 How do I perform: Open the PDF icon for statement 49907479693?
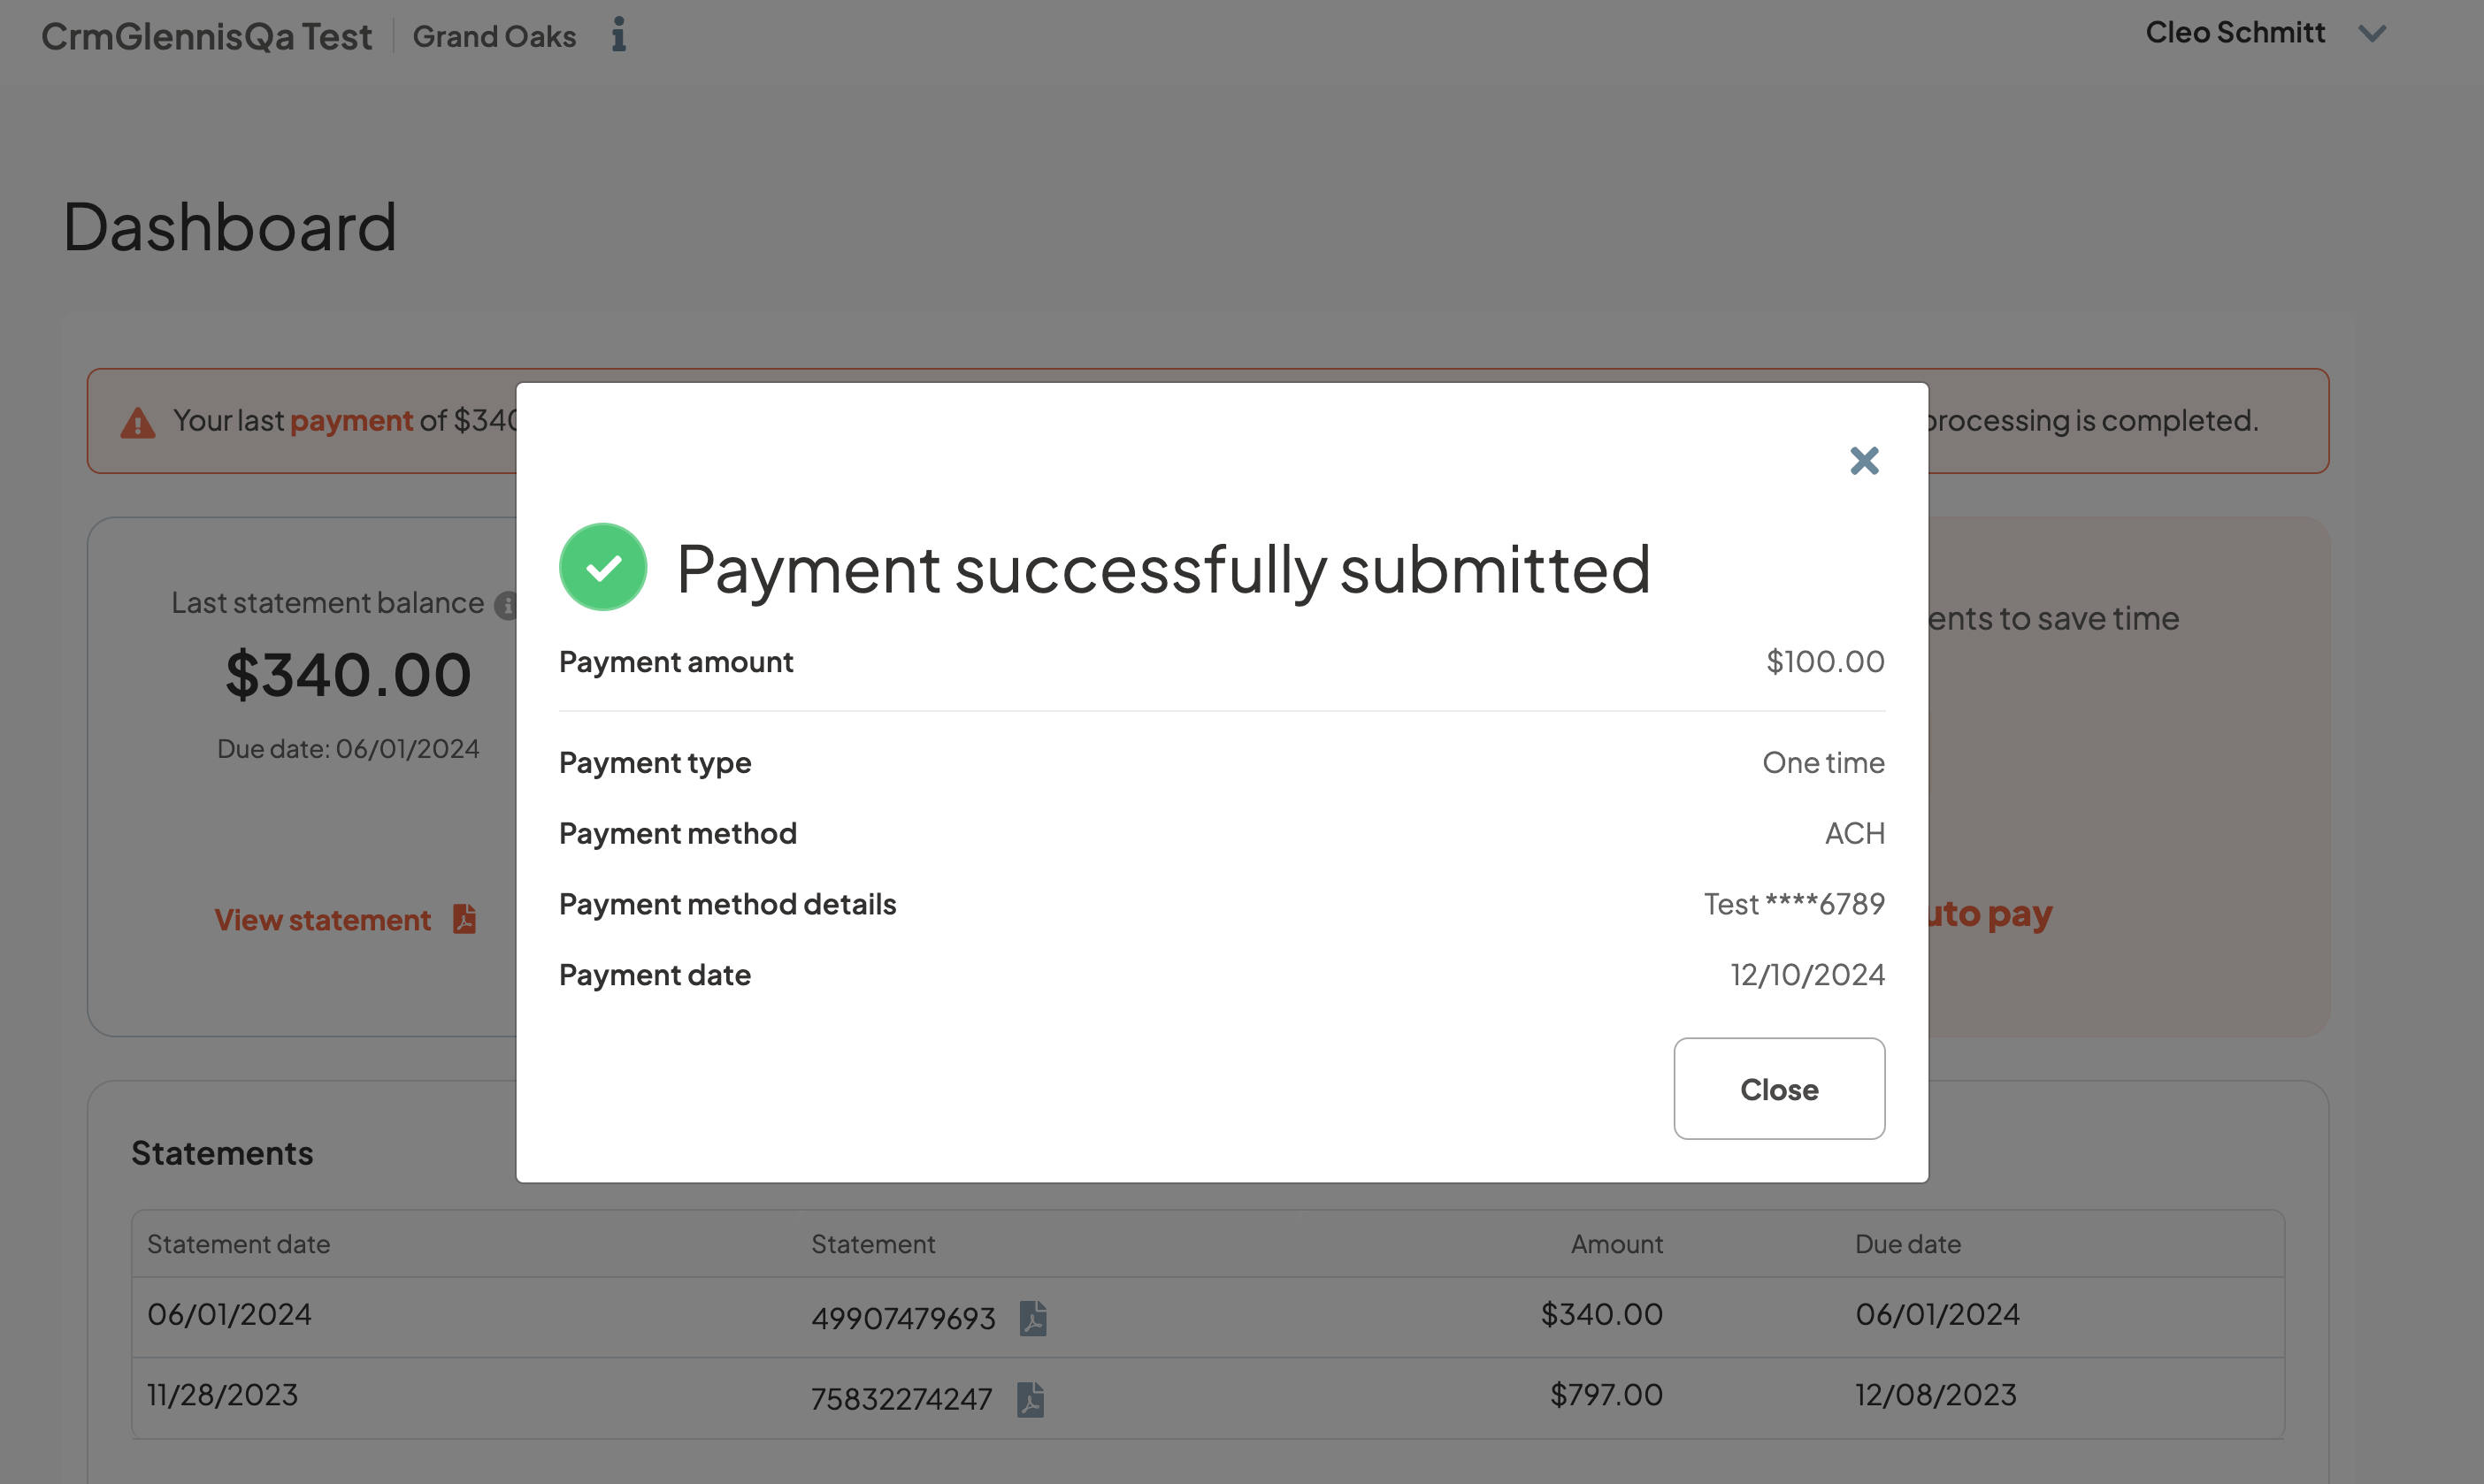[1033, 1318]
